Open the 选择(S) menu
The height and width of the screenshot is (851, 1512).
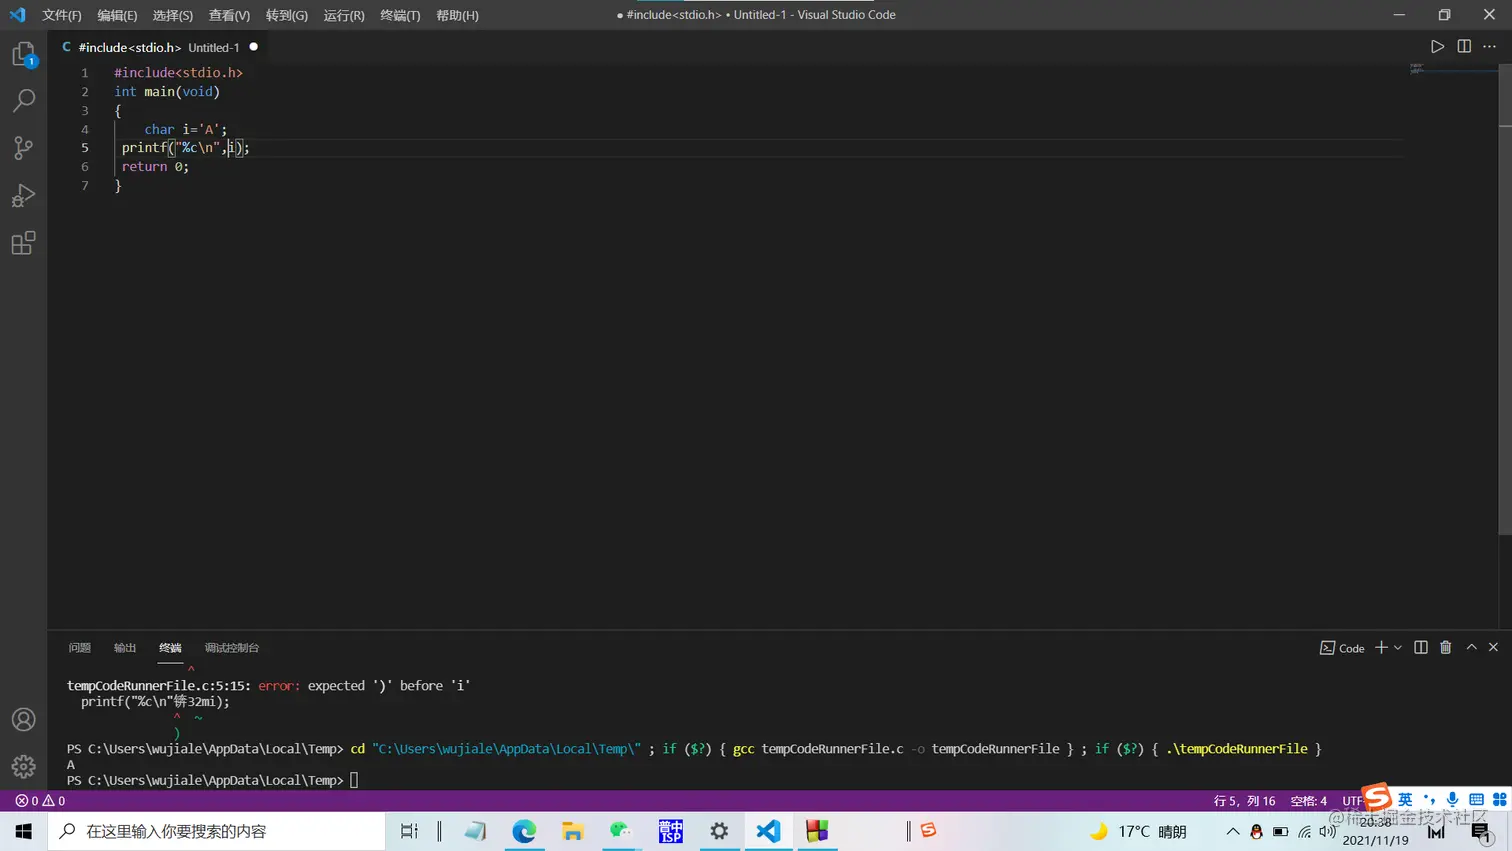(x=173, y=15)
